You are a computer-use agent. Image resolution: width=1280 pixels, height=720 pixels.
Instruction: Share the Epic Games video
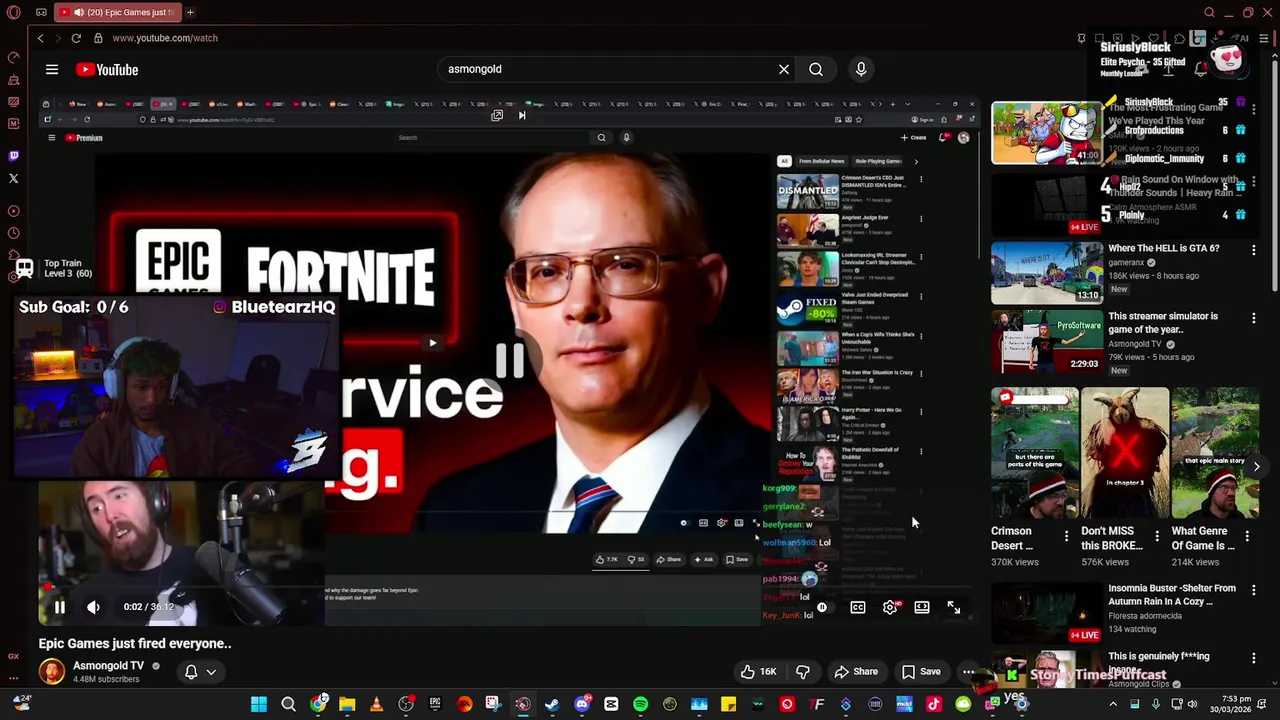pyautogui.click(x=856, y=672)
